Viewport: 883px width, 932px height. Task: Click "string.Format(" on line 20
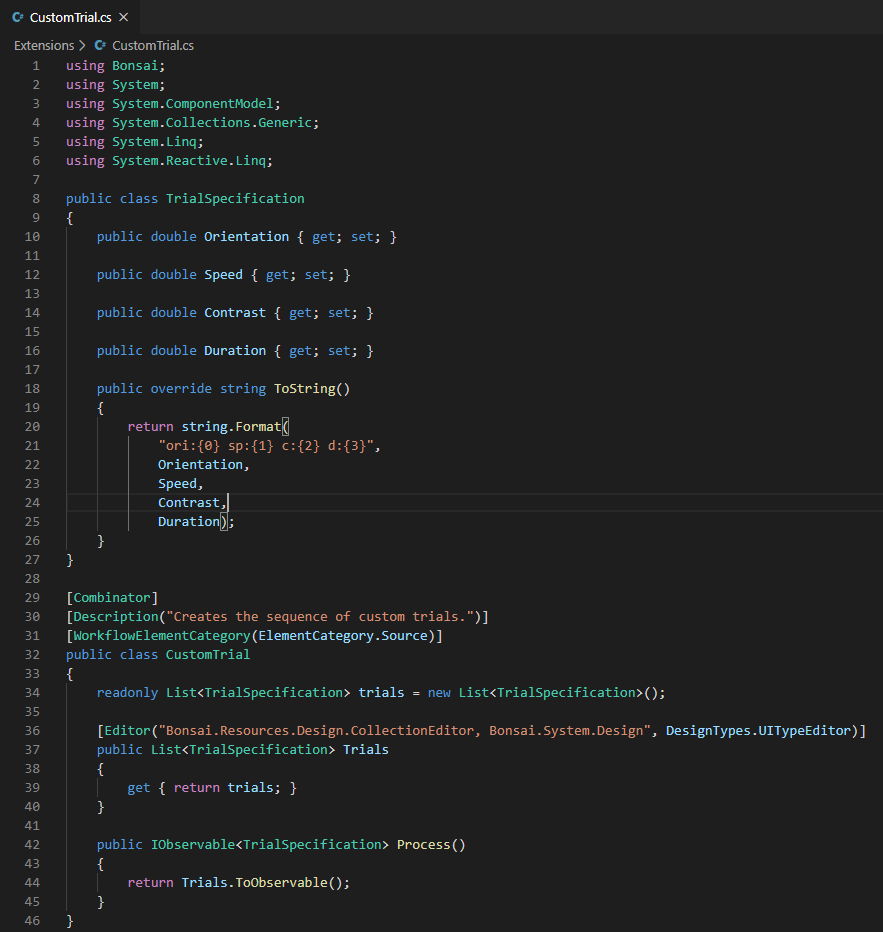(235, 427)
